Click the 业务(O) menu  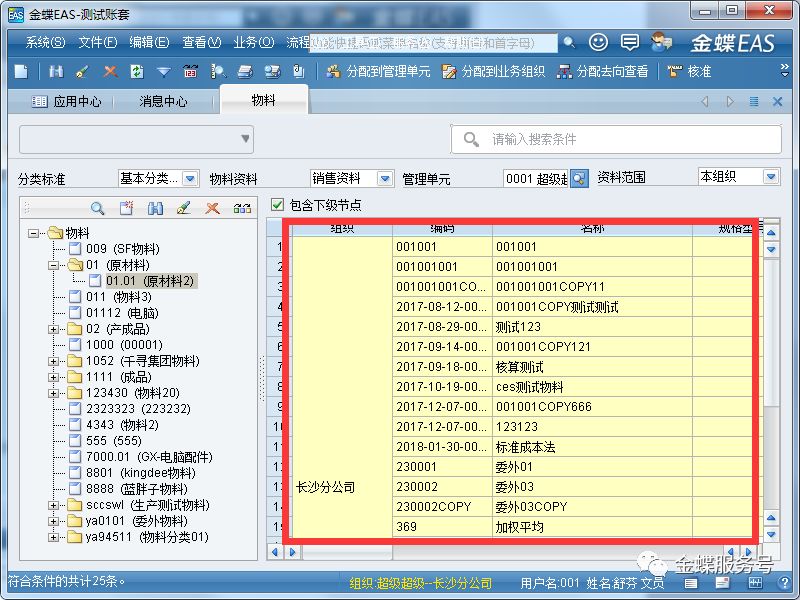pos(254,42)
